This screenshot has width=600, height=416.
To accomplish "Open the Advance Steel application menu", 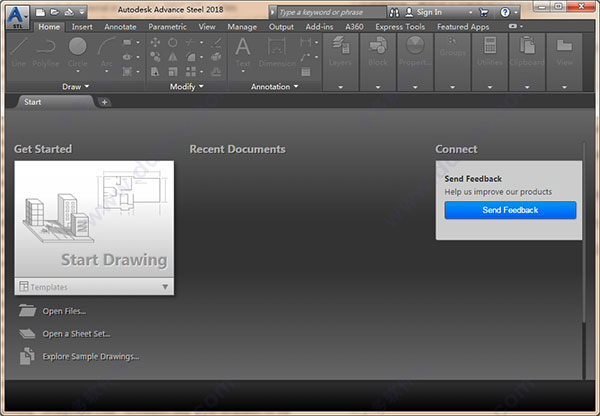I will [17, 17].
